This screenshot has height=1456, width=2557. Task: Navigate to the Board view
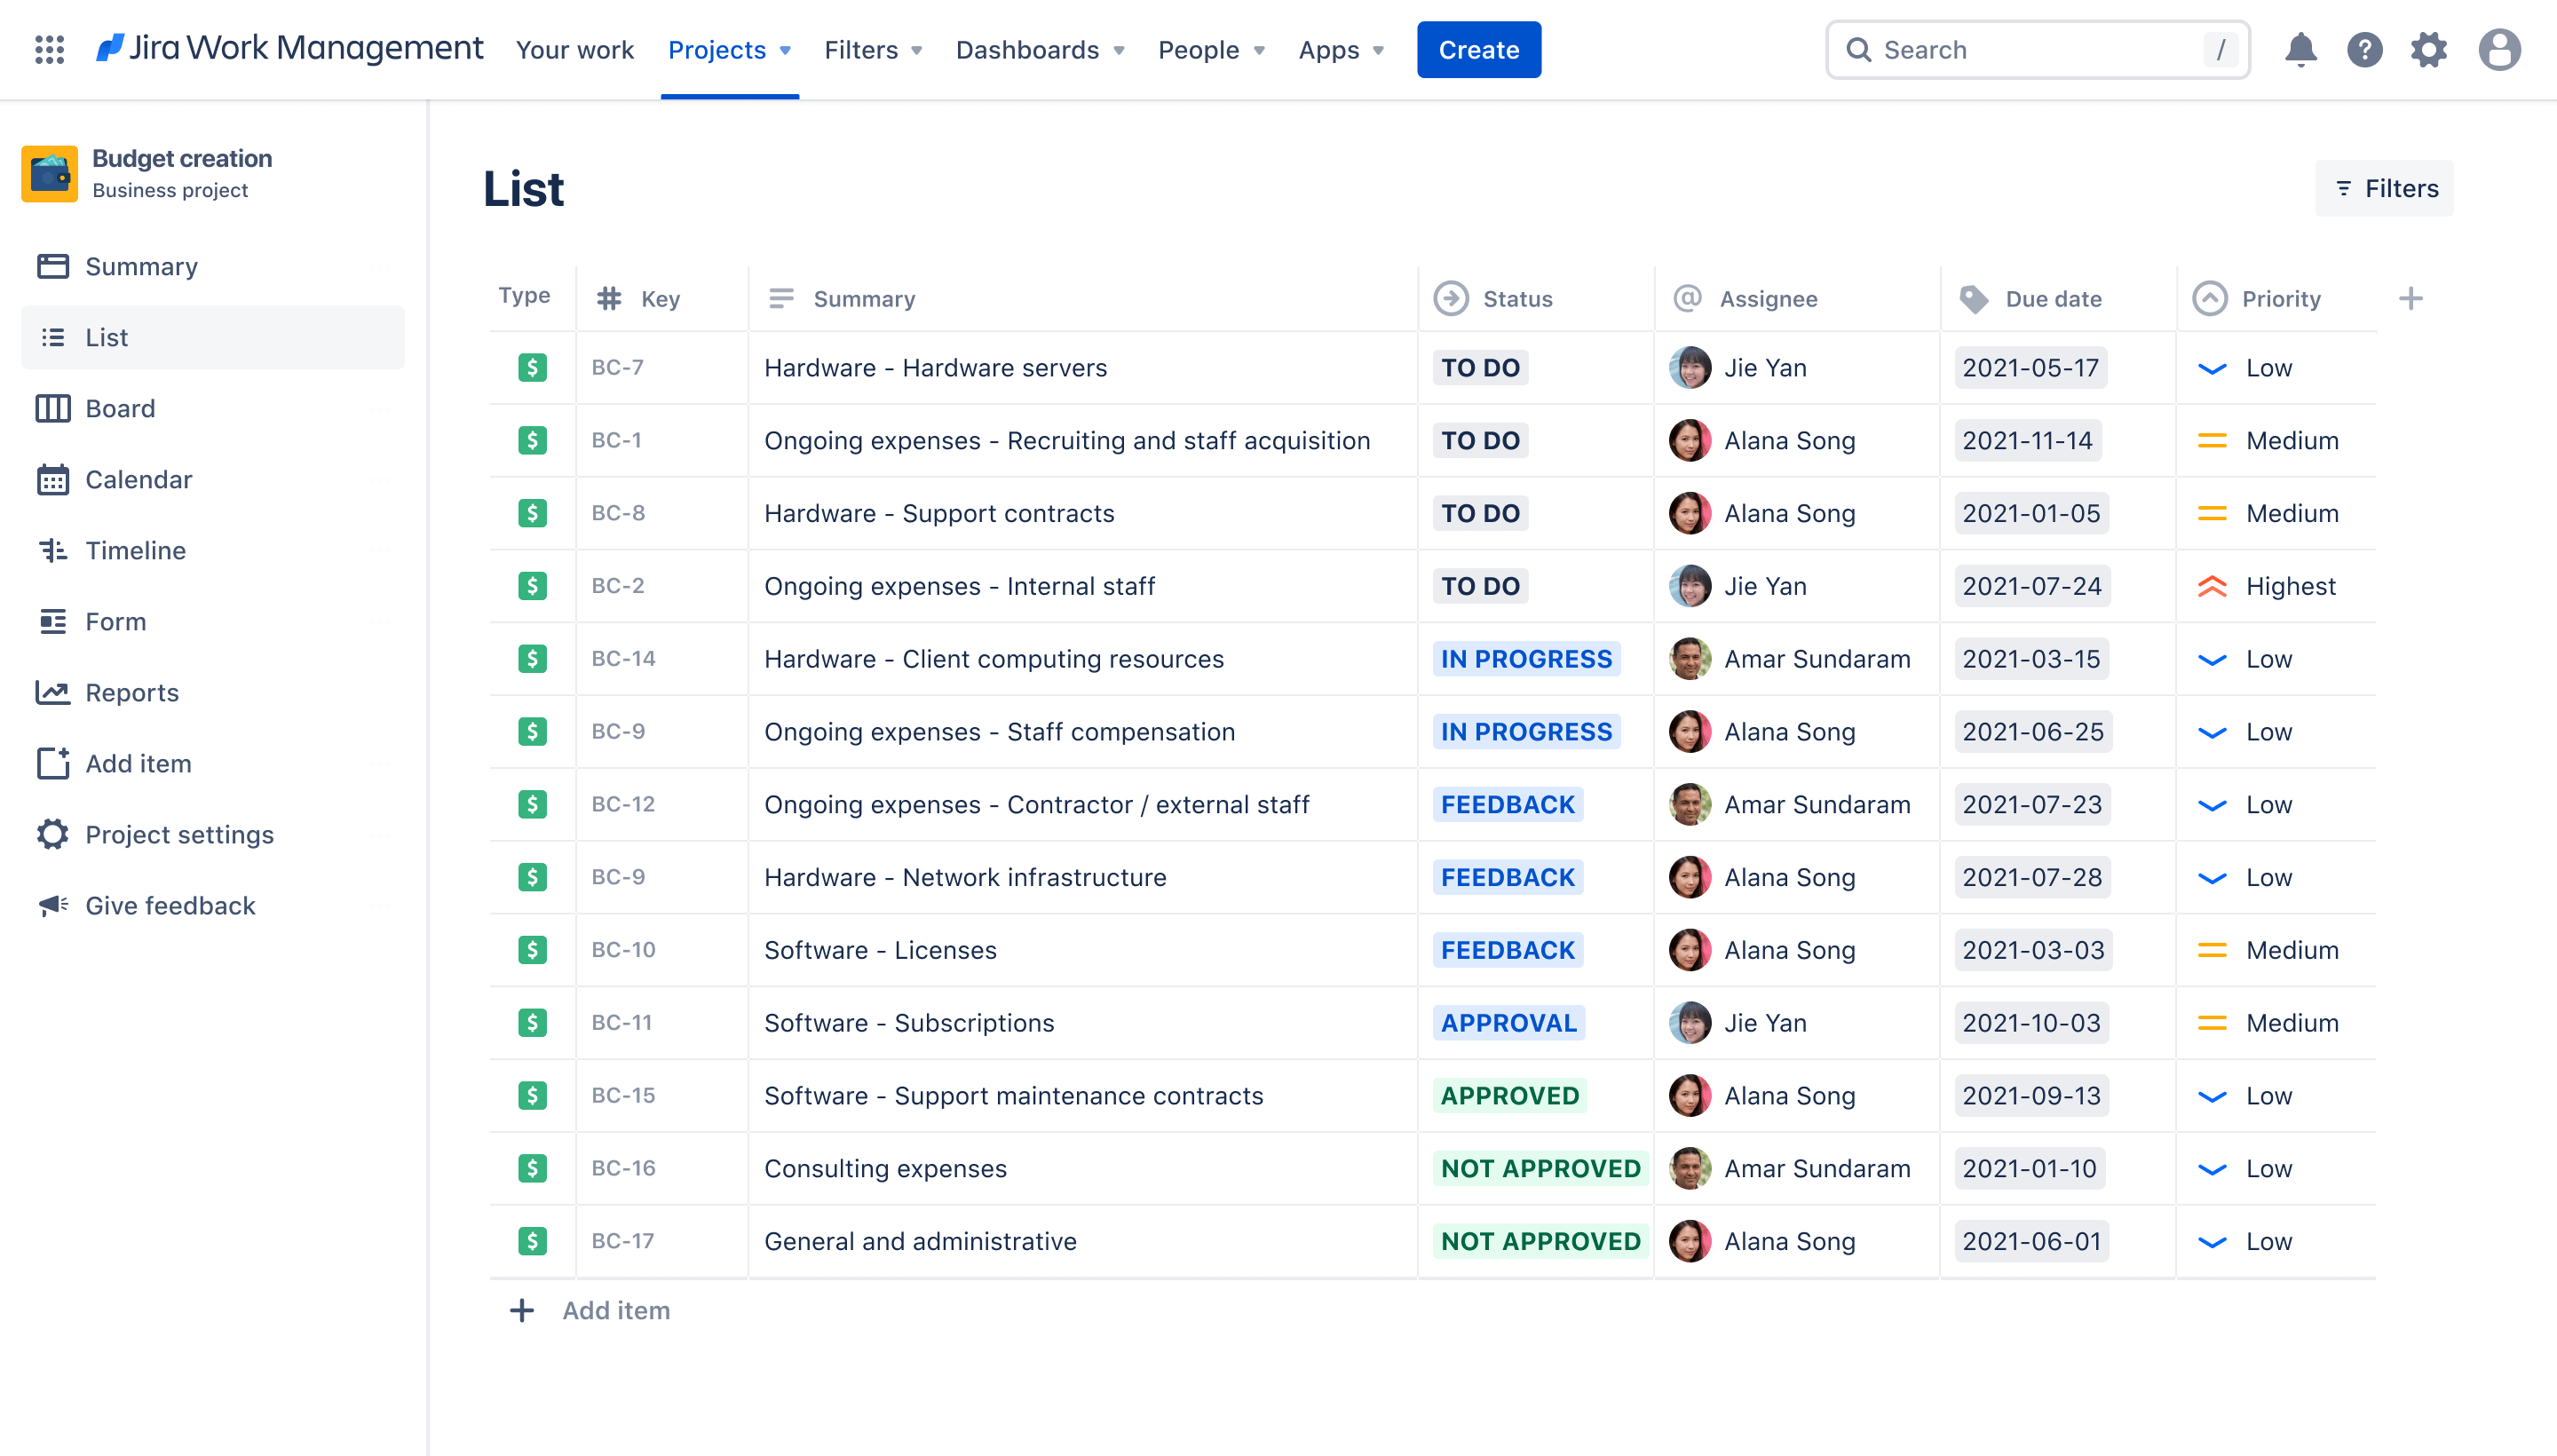pyautogui.click(x=120, y=408)
